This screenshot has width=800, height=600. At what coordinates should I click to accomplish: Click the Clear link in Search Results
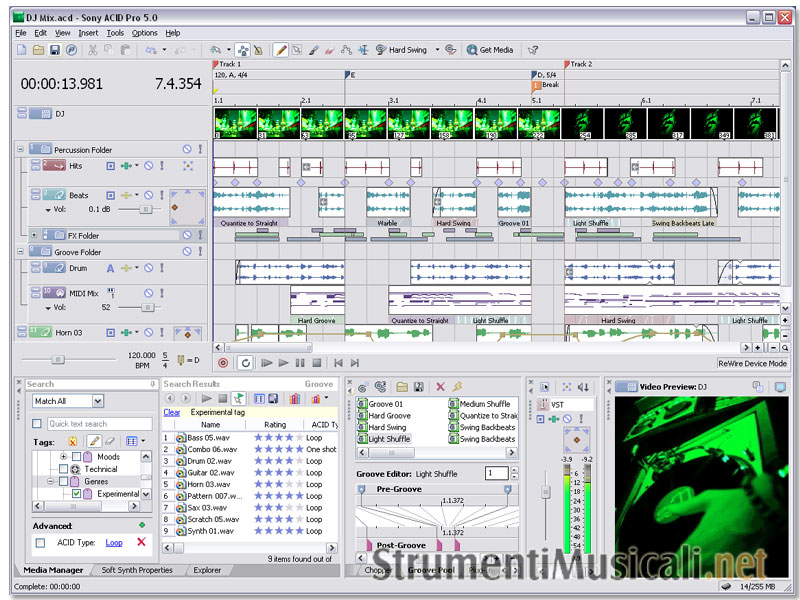[x=172, y=412]
